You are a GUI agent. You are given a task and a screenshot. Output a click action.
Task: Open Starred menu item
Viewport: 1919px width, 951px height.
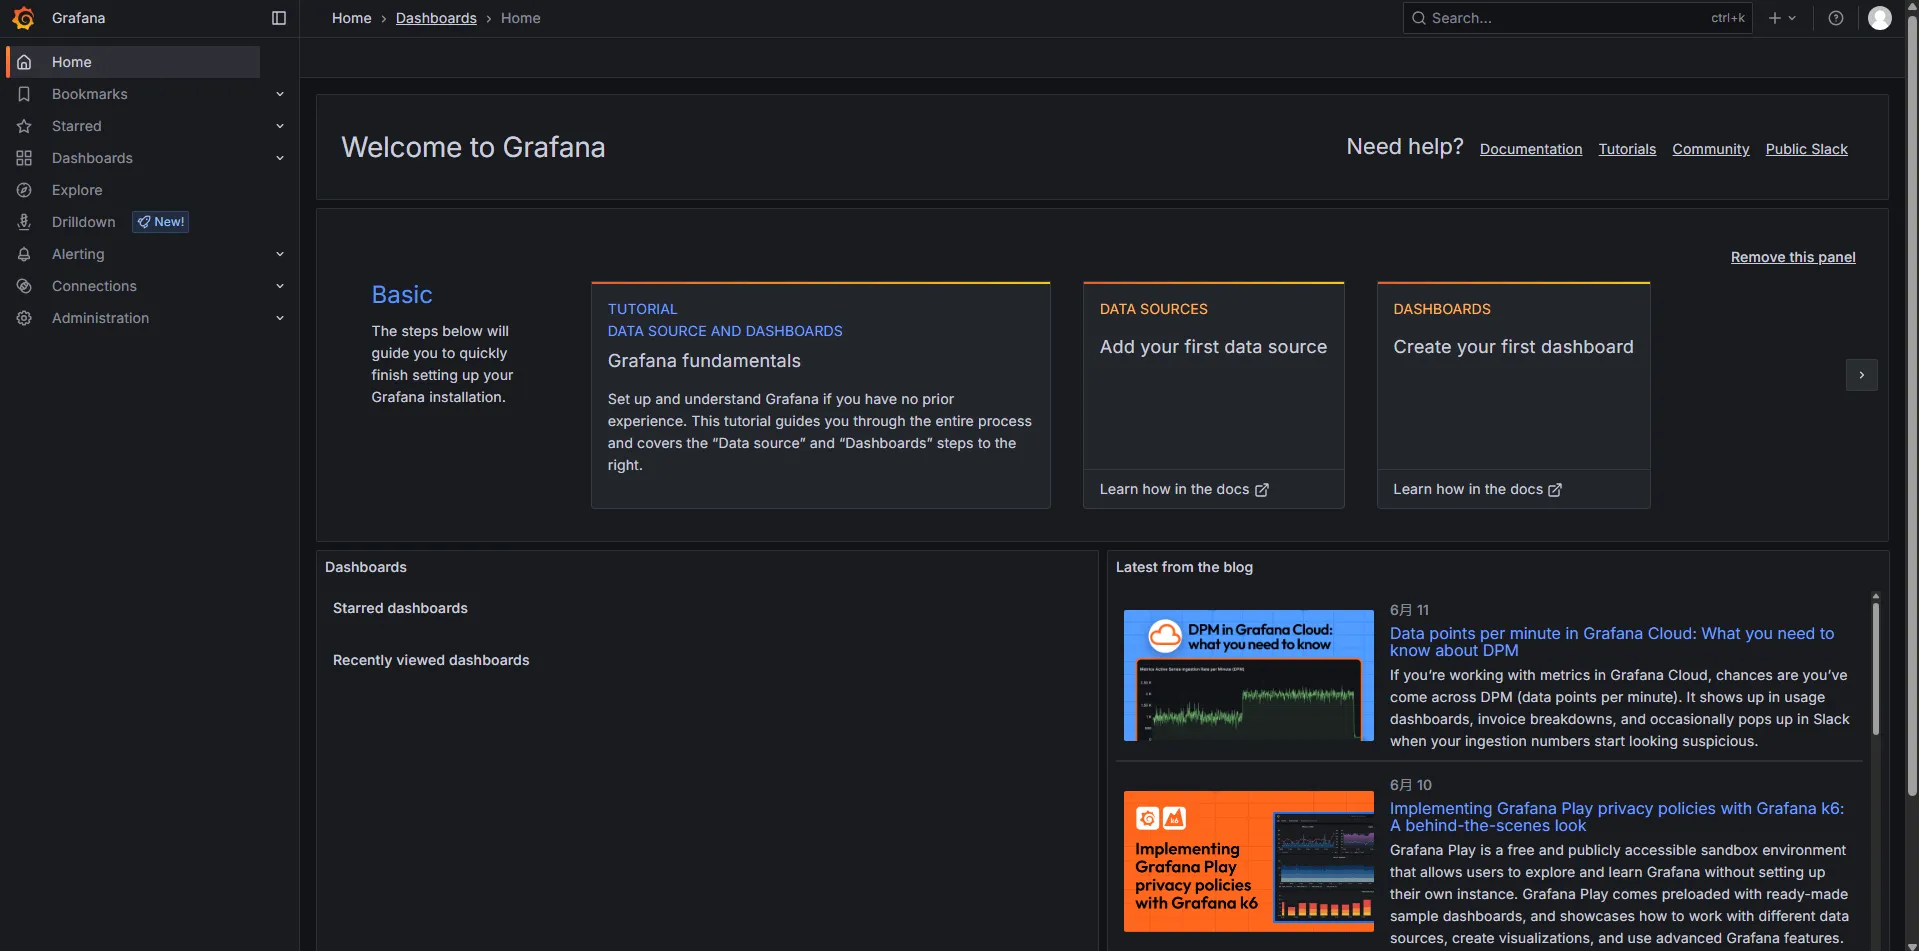77,126
